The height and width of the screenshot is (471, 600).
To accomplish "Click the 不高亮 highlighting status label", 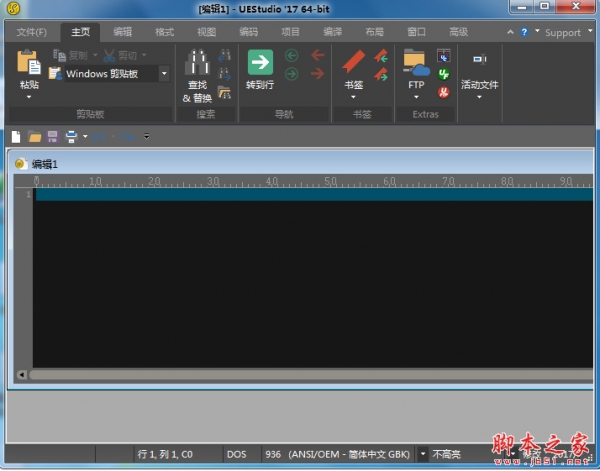I will pyautogui.click(x=448, y=454).
